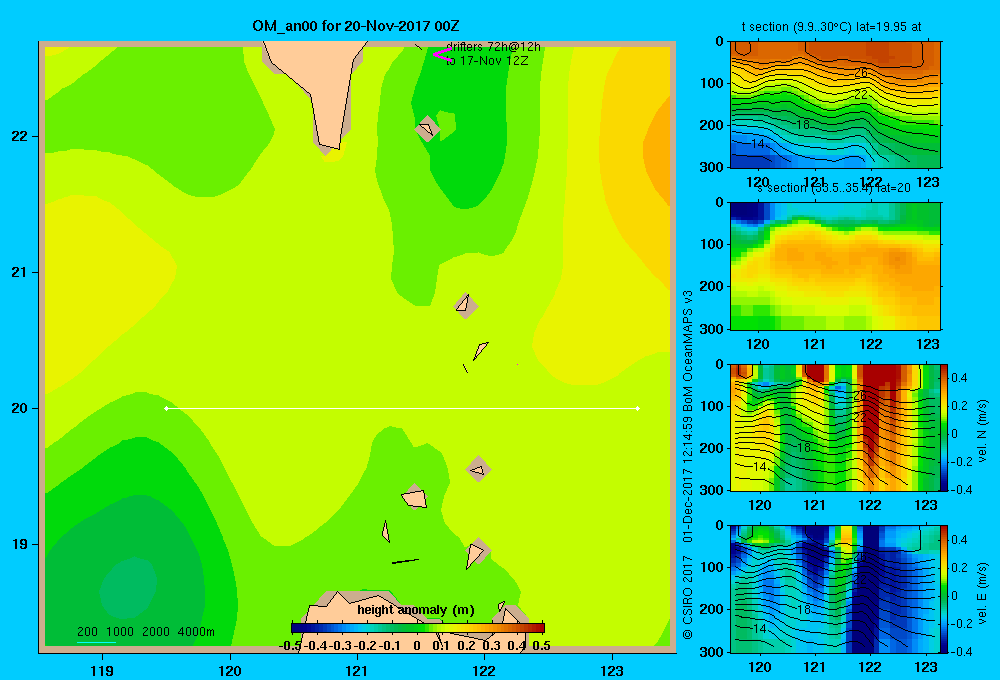Click the 'to 17-Nov 12Z' text
The width and height of the screenshot is (1000, 680).
(487, 61)
